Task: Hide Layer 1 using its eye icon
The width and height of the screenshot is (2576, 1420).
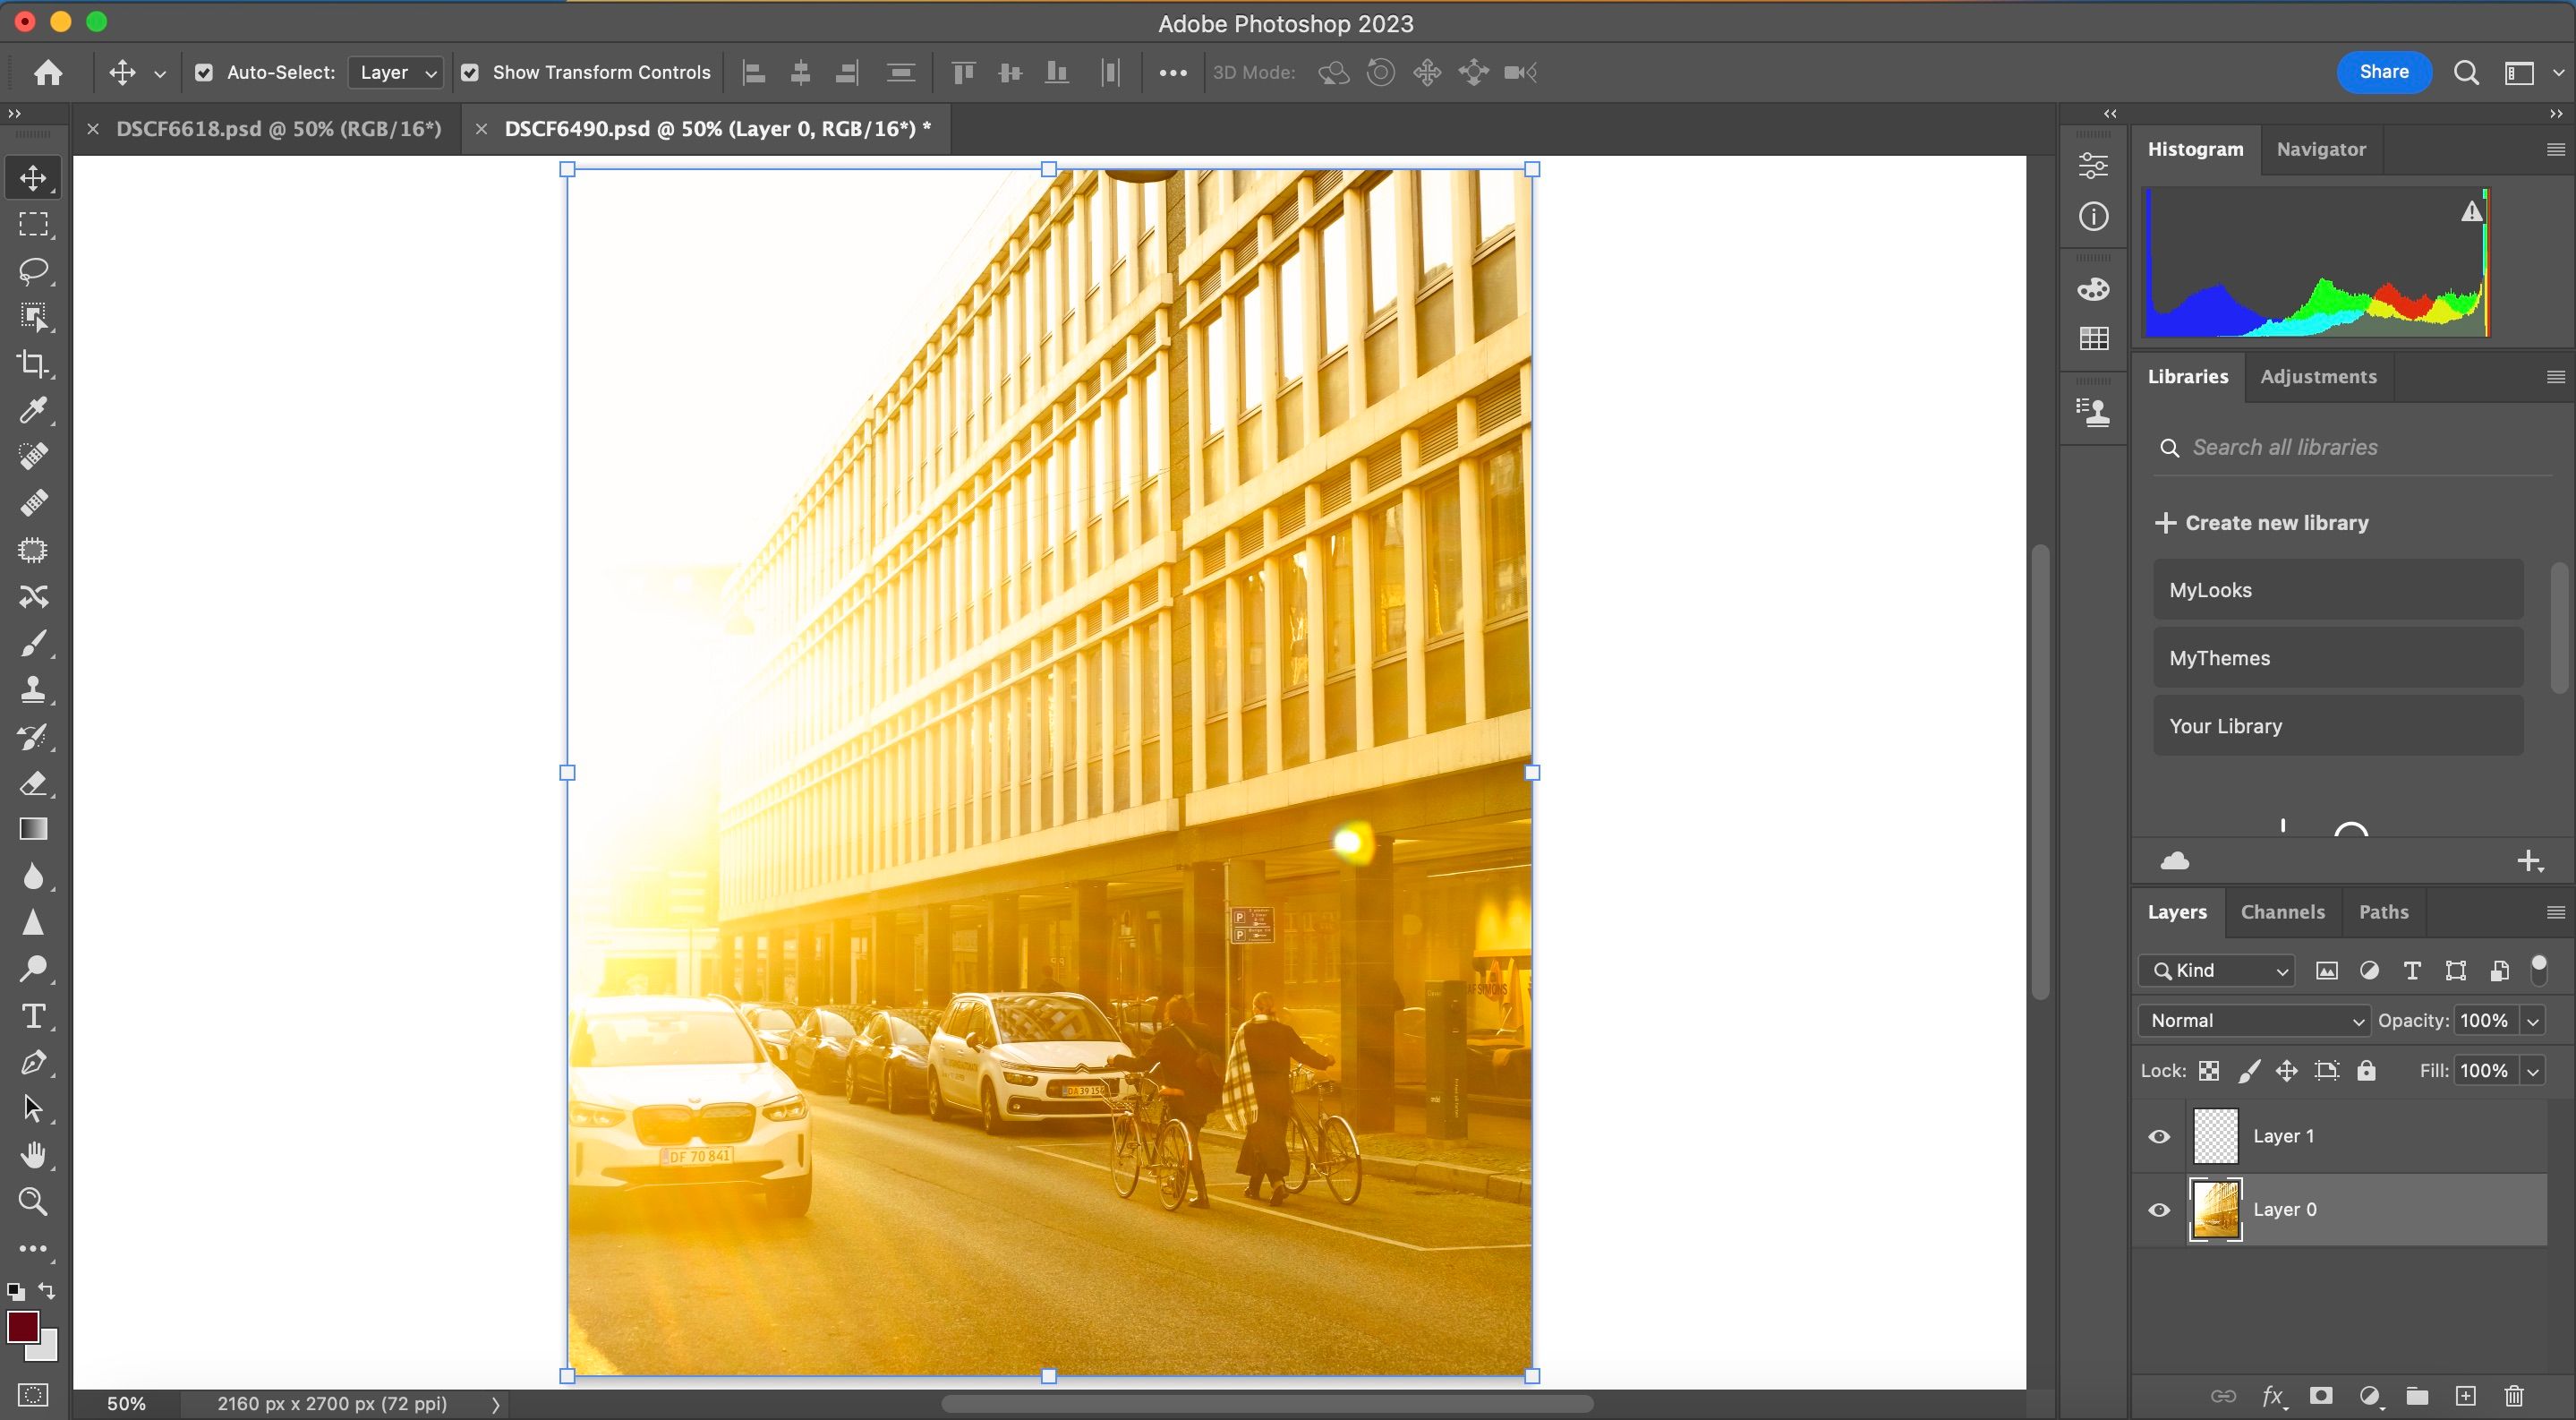Action: tap(2159, 1137)
